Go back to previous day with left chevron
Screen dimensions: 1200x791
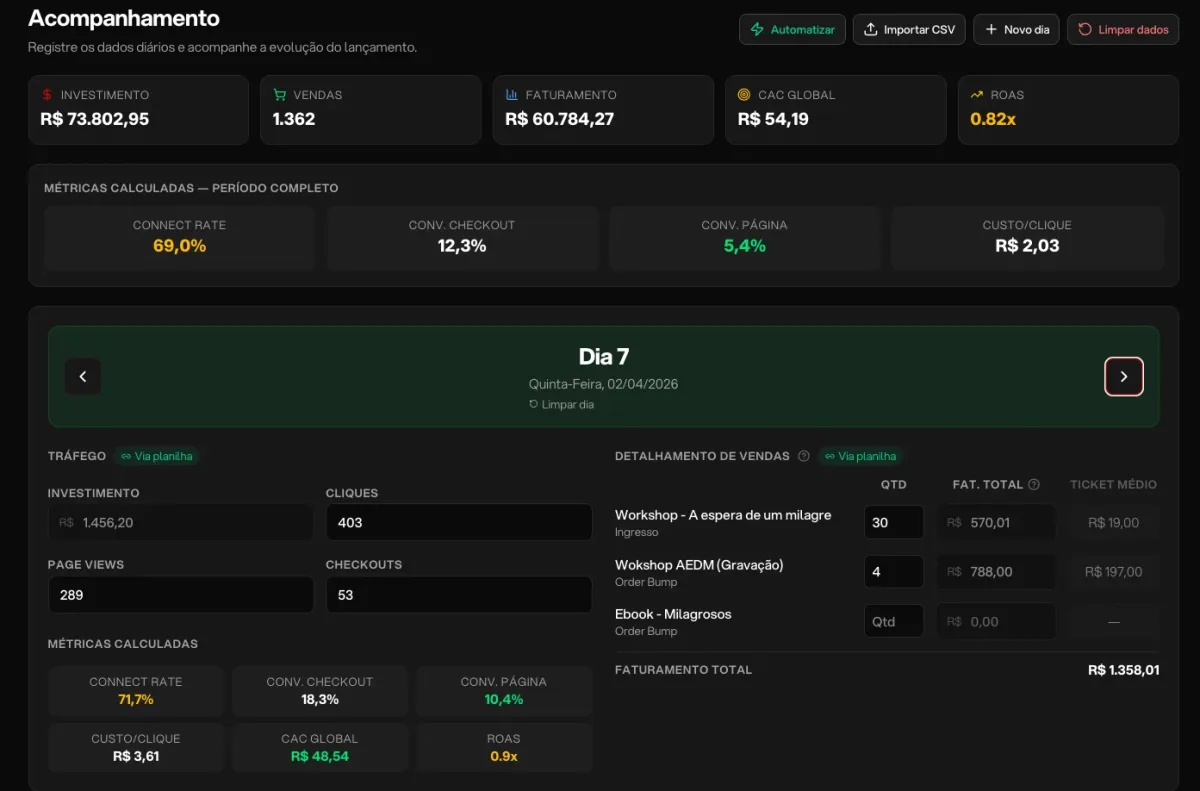83,377
